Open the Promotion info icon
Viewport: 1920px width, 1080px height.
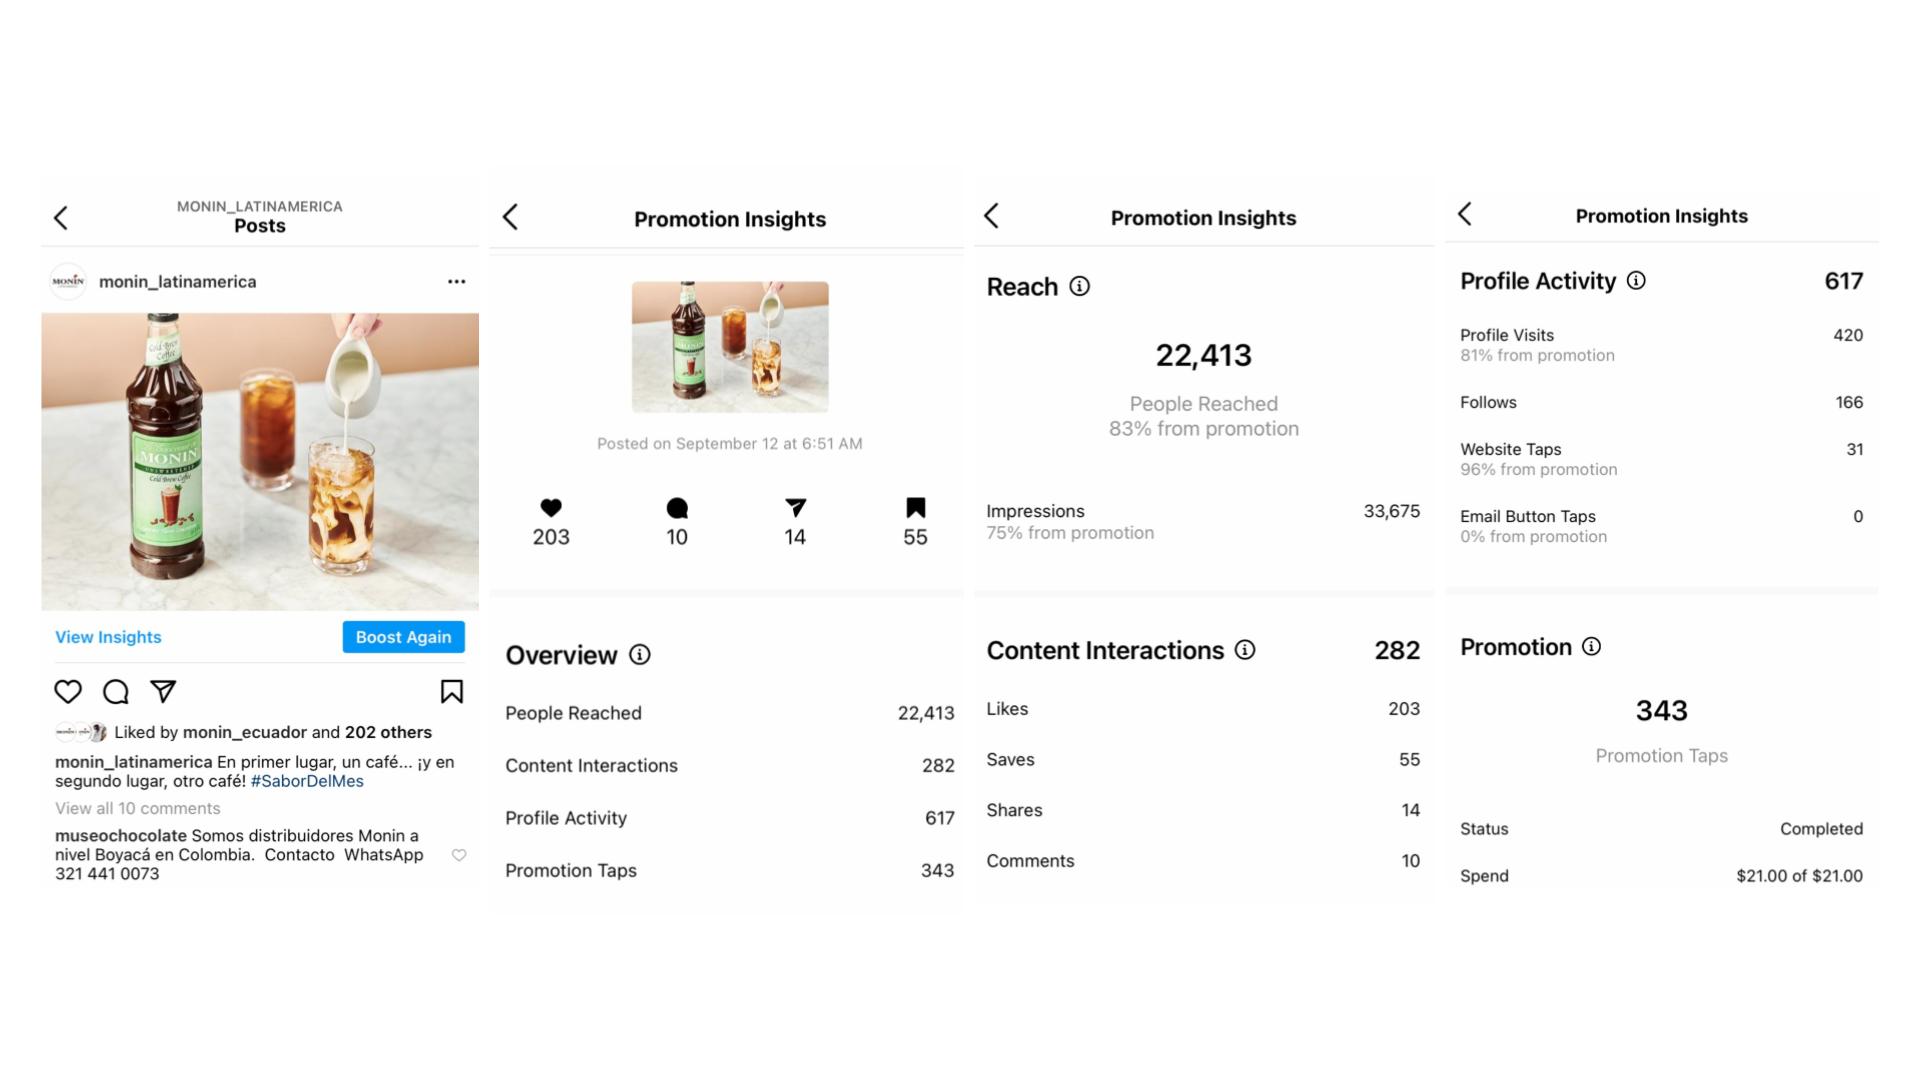1591,647
